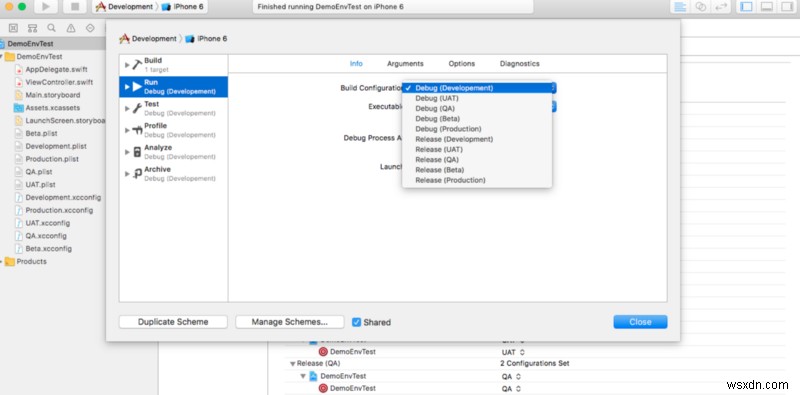The width and height of the screenshot is (800, 395).
Task: Open the Development scheme selector in toolbar
Action: pos(124,7)
